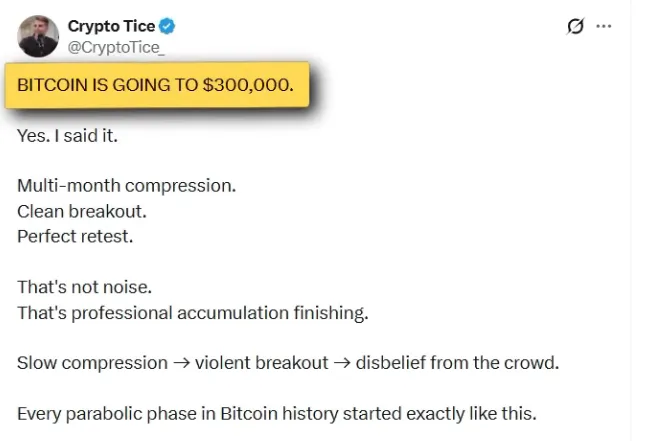Viewport: 645px width, 441px height.
Task: Open the Crypto Tice profile avatar
Action: tap(38, 36)
